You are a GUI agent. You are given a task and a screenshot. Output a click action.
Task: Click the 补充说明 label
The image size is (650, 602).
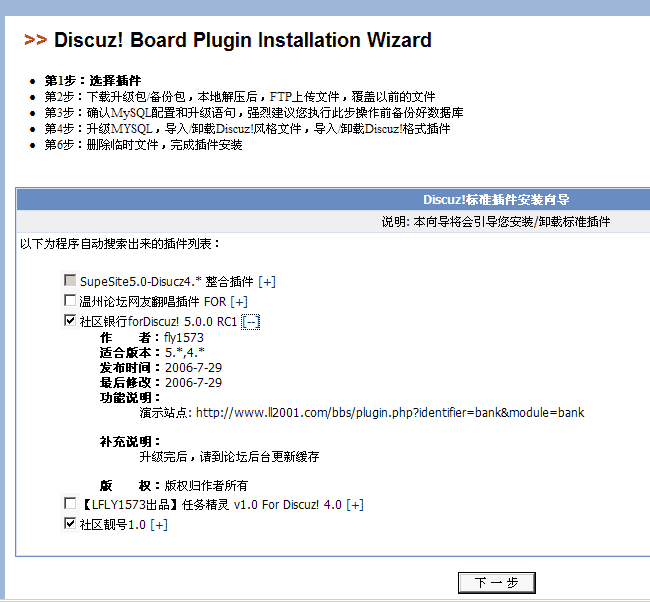130,442
